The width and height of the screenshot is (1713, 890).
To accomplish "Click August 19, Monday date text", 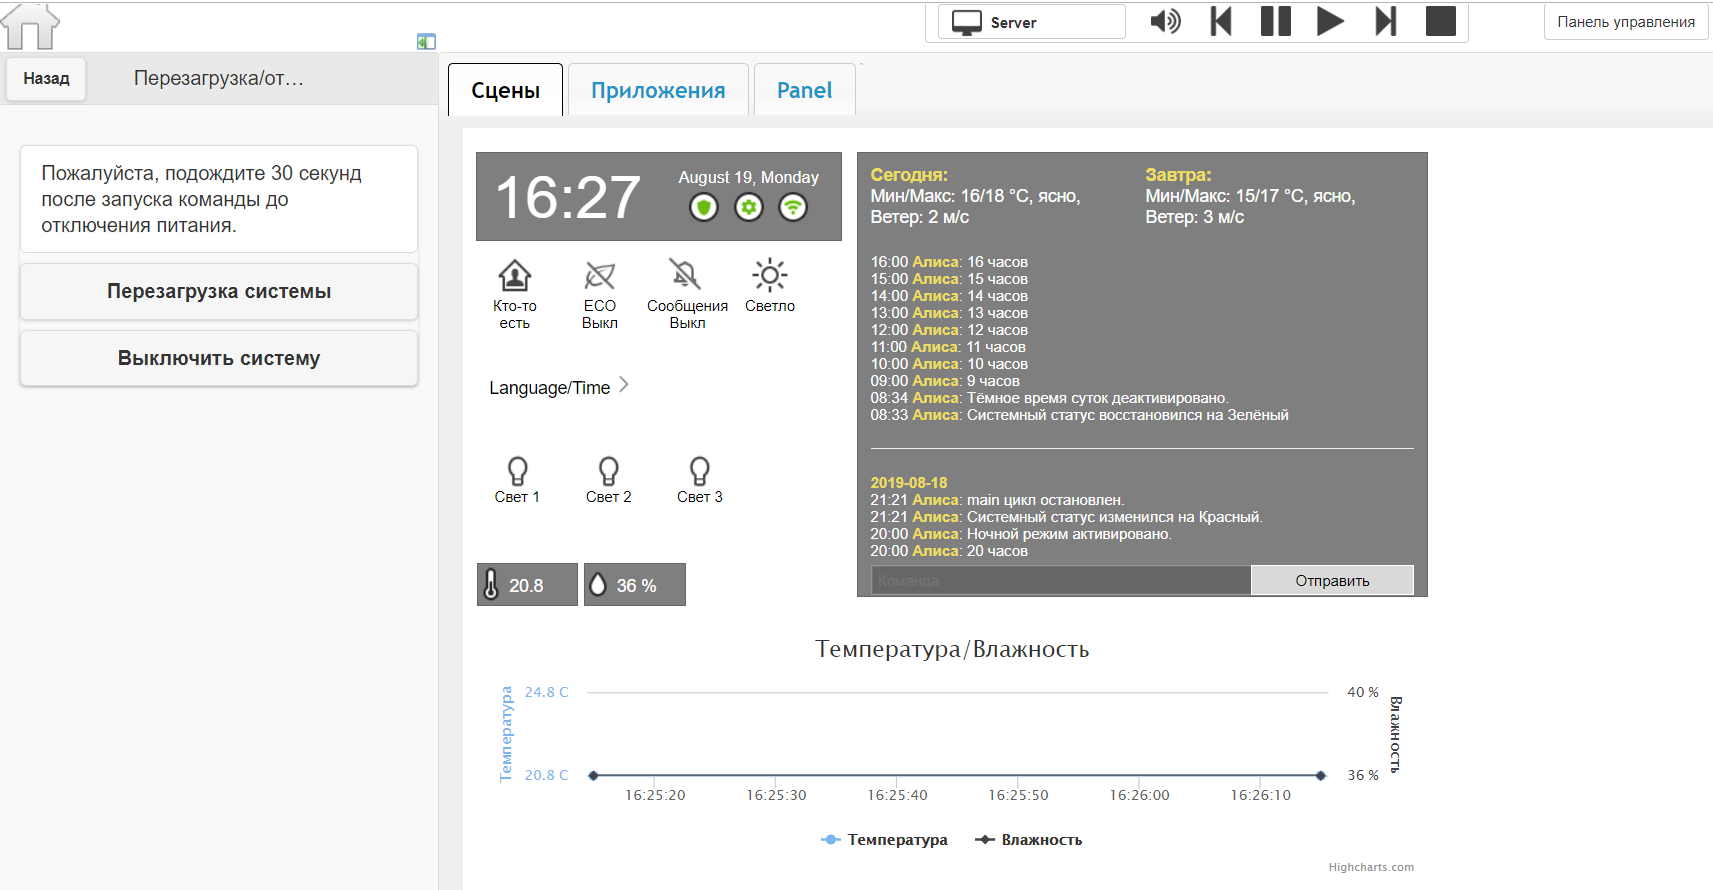I will click(748, 177).
